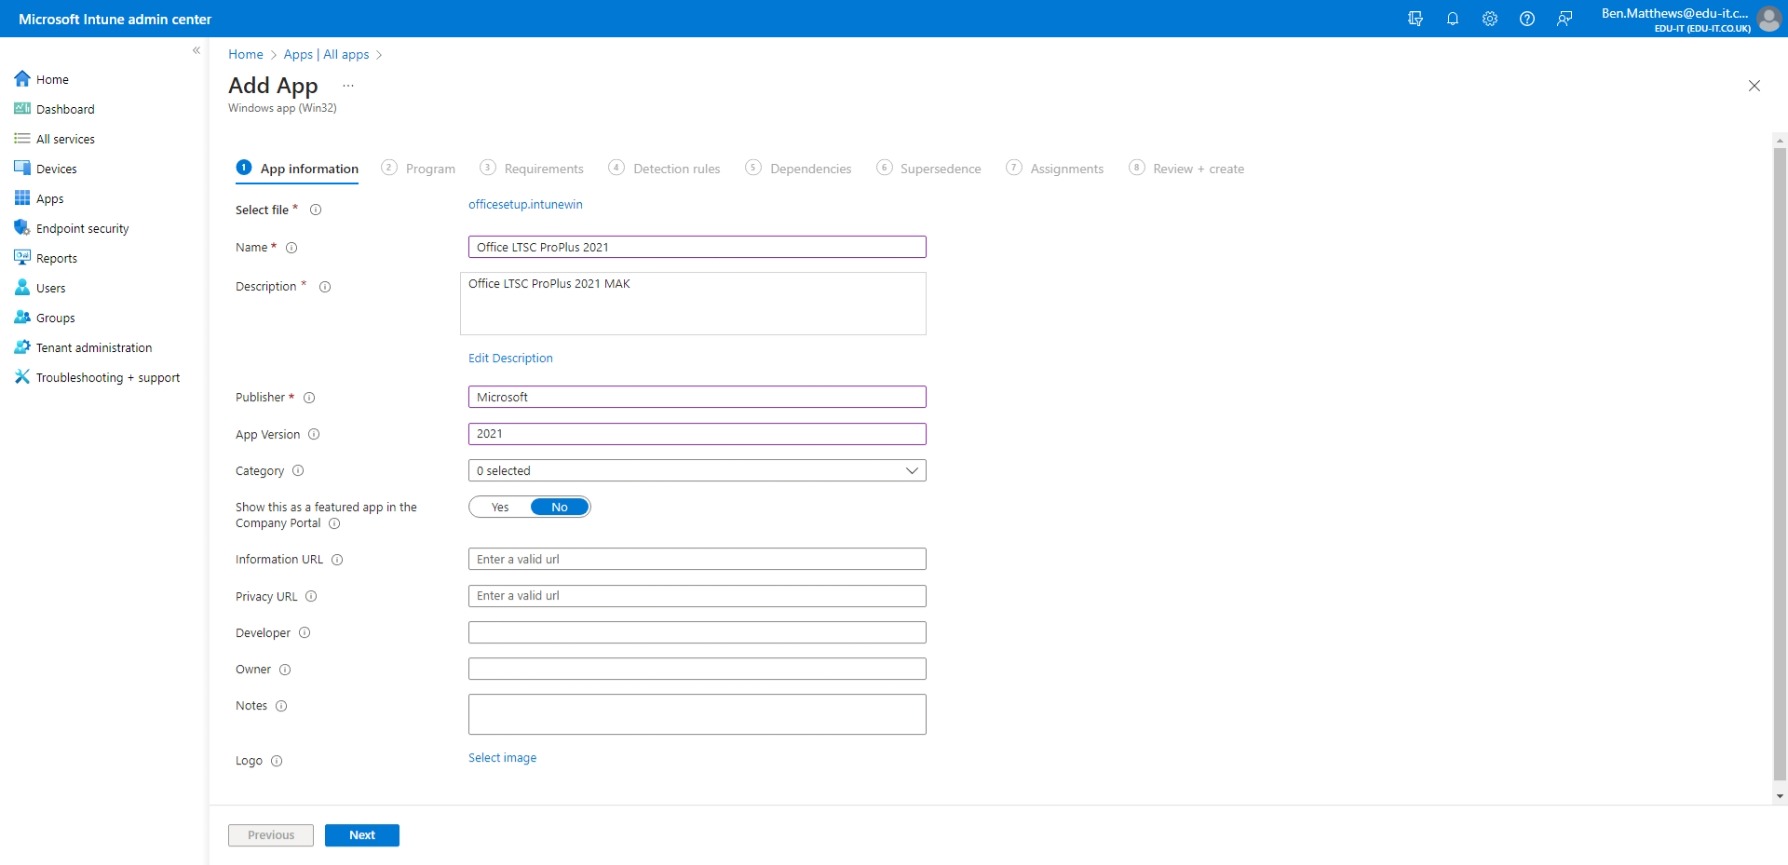Go to the Detection rules tab
The width and height of the screenshot is (1788, 865).
tap(664, 169)
